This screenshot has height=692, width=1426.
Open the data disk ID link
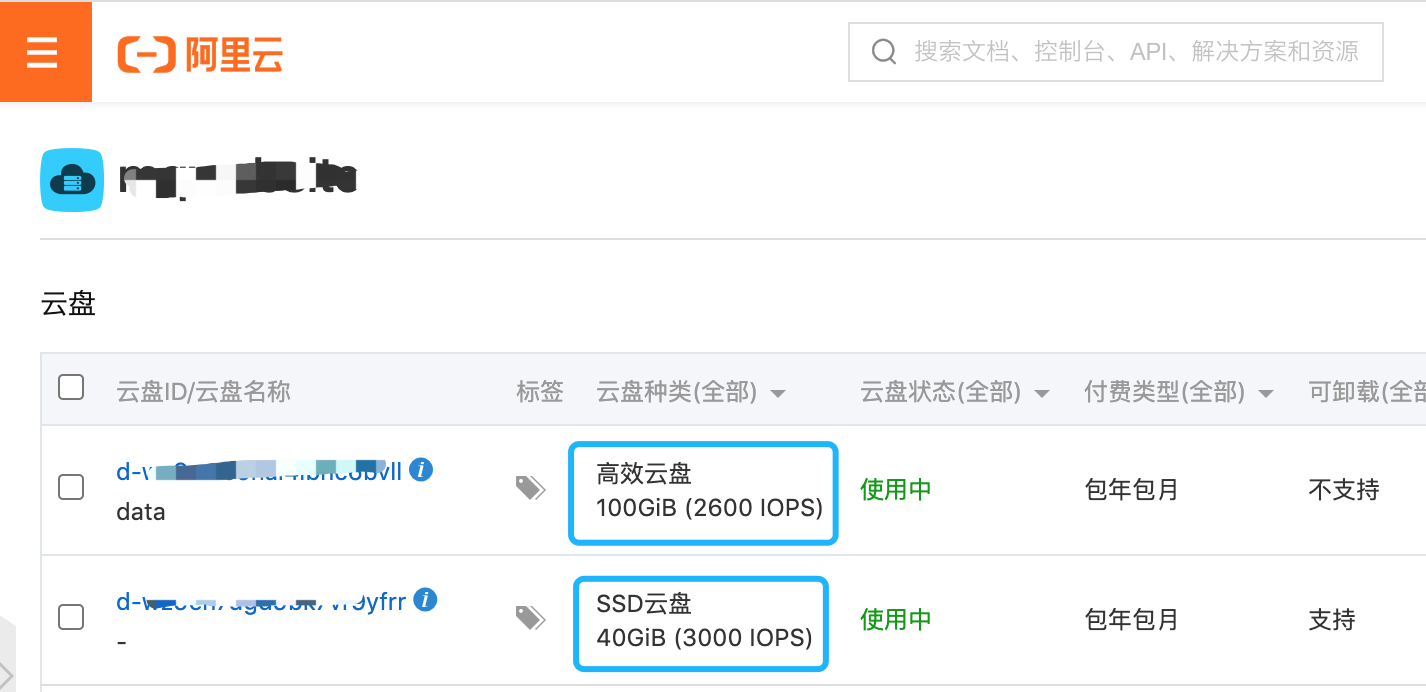point(260,471)
